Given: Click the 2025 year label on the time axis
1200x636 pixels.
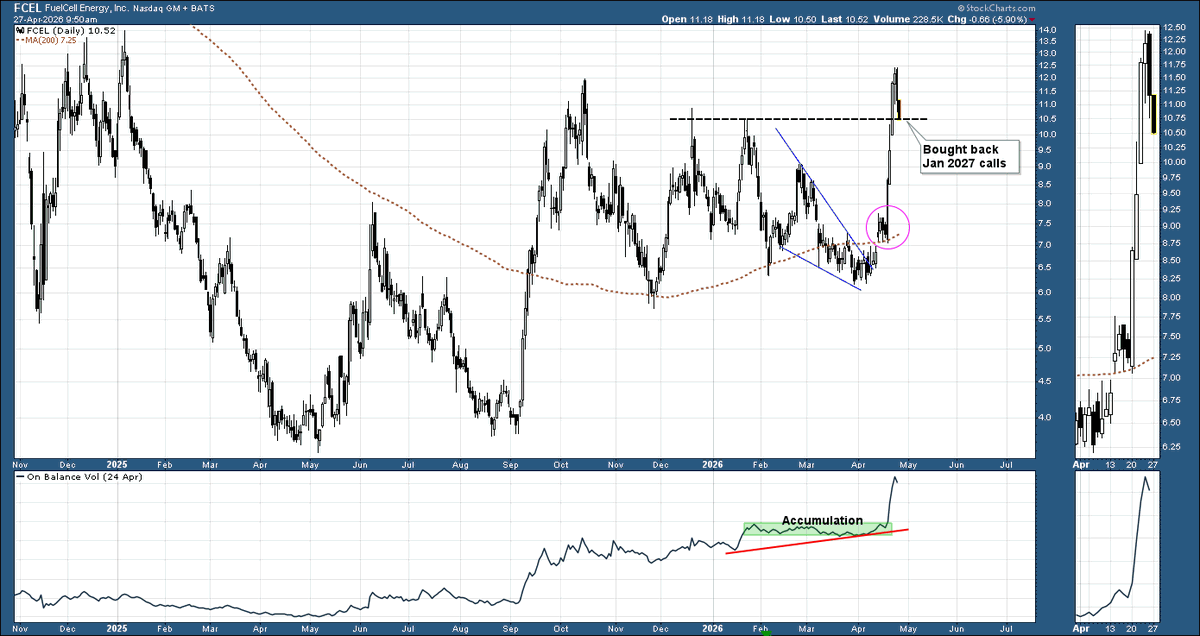Looking at the screenshot, I should [117, 464].
